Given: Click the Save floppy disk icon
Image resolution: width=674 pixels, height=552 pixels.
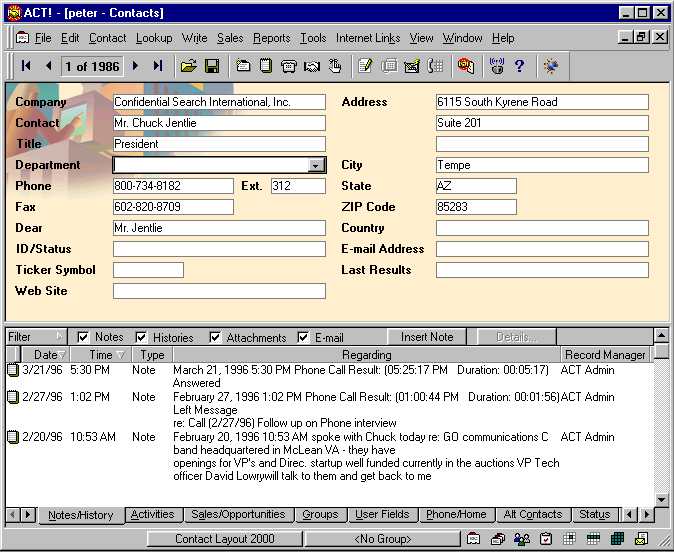Looking at the screenshot, I should [x=212, y=66].
